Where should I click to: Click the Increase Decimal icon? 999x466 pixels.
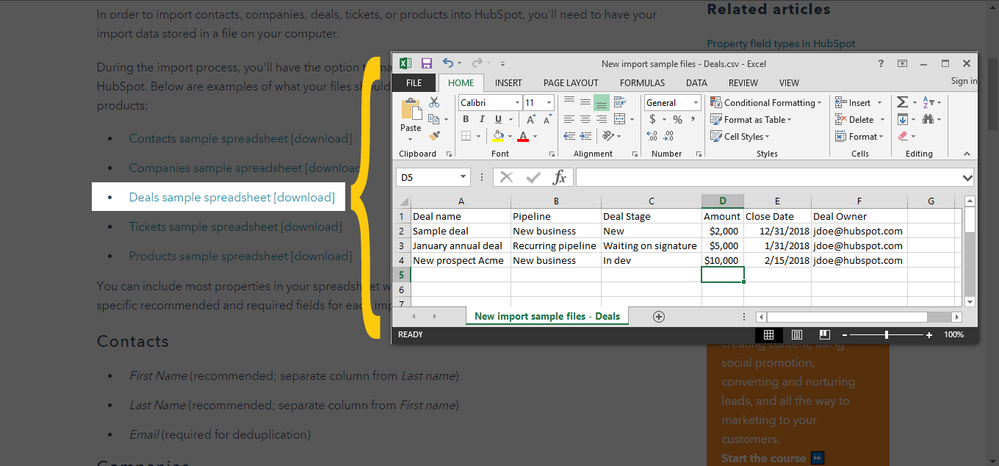[652, 136]
